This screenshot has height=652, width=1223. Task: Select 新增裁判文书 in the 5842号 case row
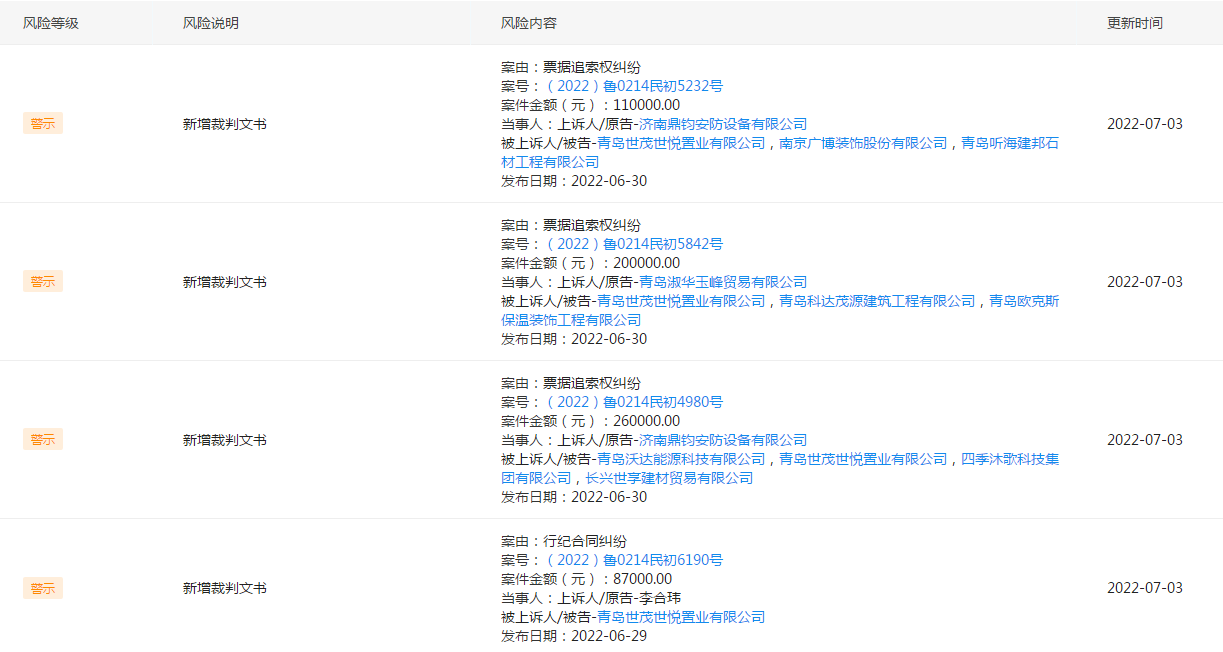[x=225, y=282]
